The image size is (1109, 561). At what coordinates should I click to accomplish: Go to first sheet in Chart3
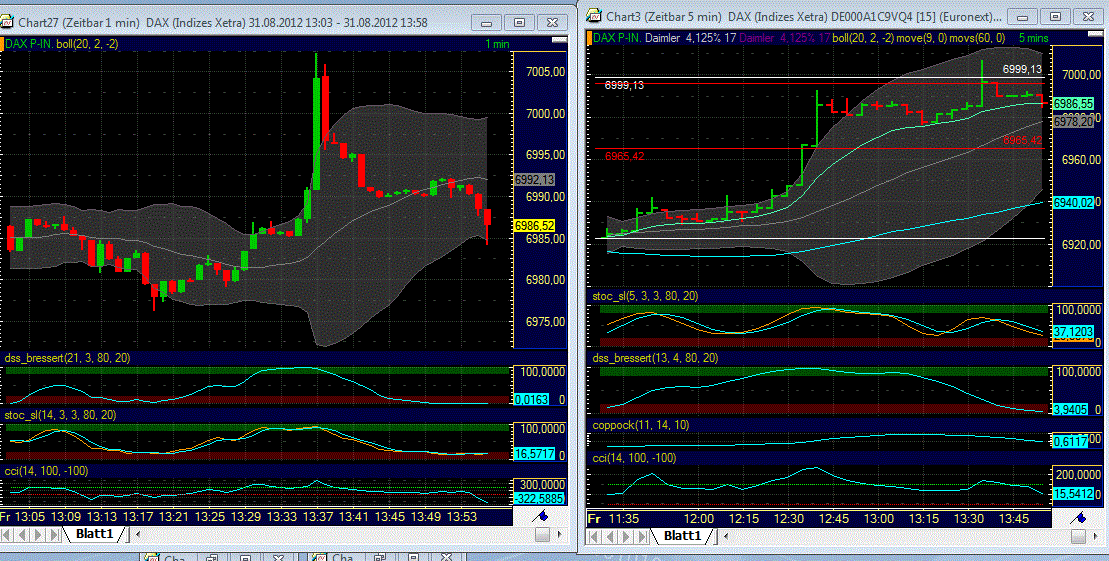click(x=595, y=537)
